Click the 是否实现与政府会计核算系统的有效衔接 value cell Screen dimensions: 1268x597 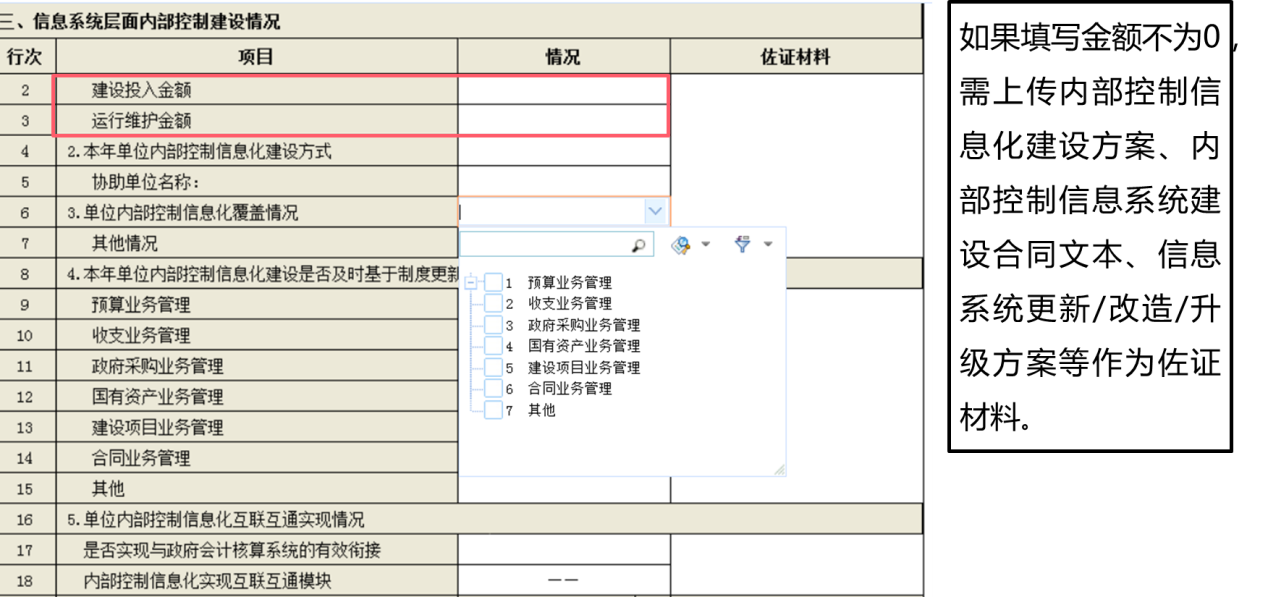(x=564, y=550)
